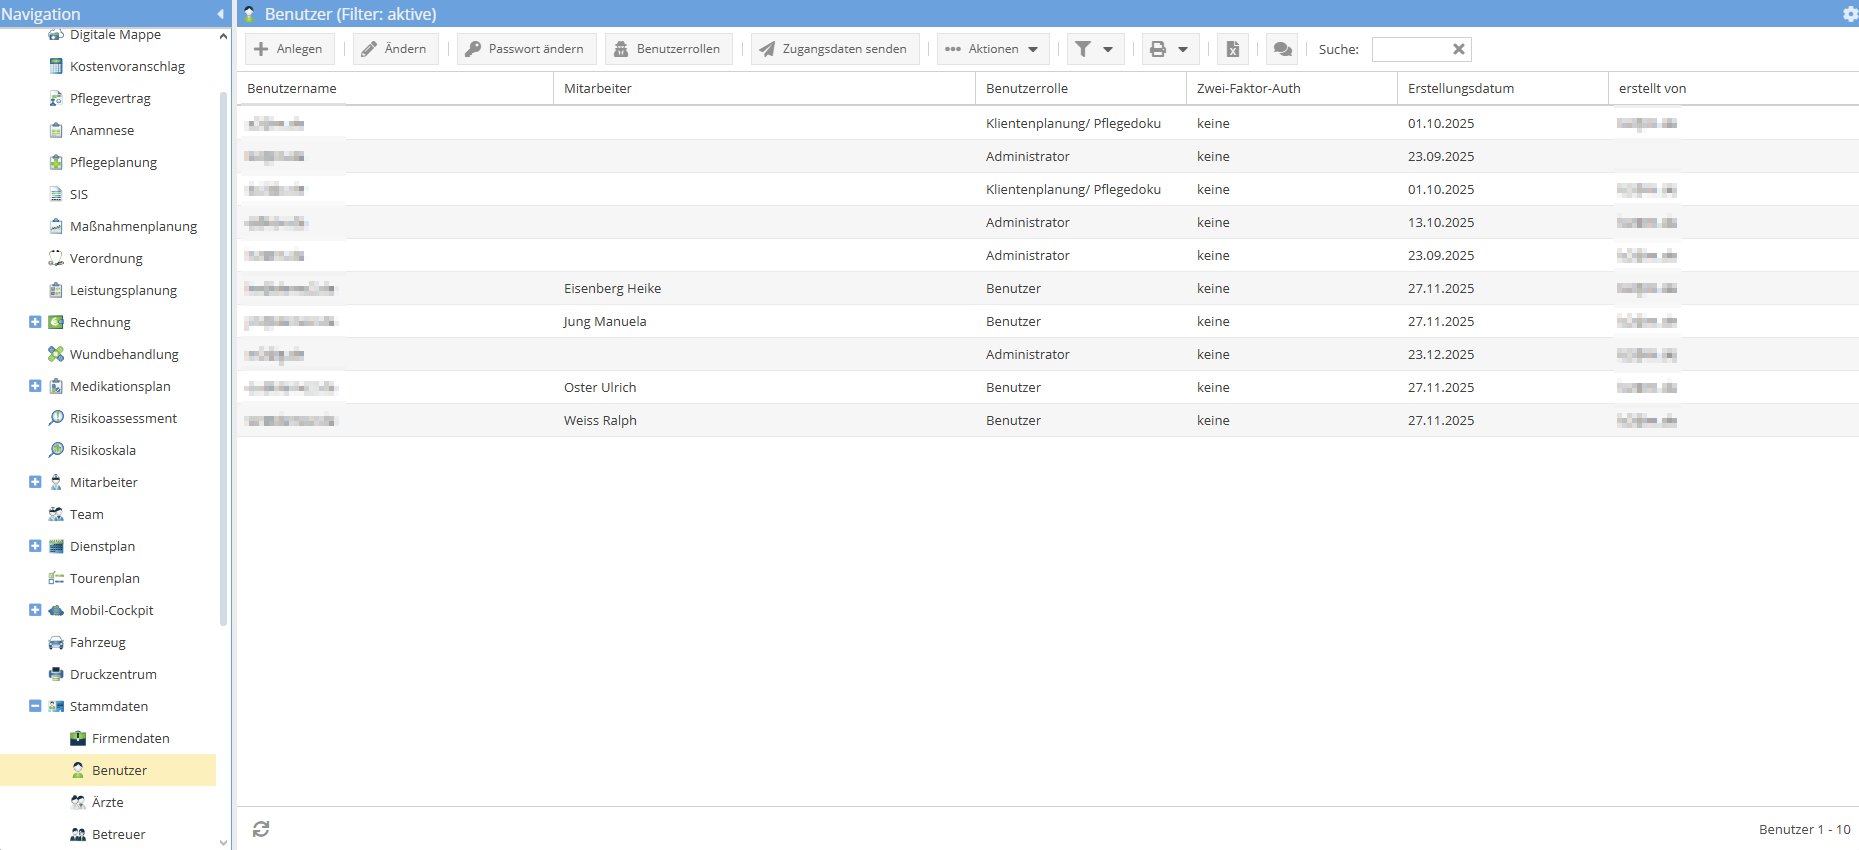Sort by Mitarbeiter column header
Screen dimensions: 1859x850
(x=764, y=88)
